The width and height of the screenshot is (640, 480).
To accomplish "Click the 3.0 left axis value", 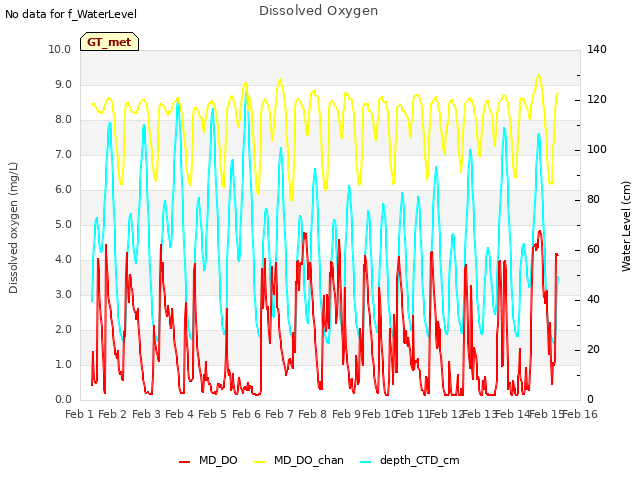I will [x=63, y=295].
